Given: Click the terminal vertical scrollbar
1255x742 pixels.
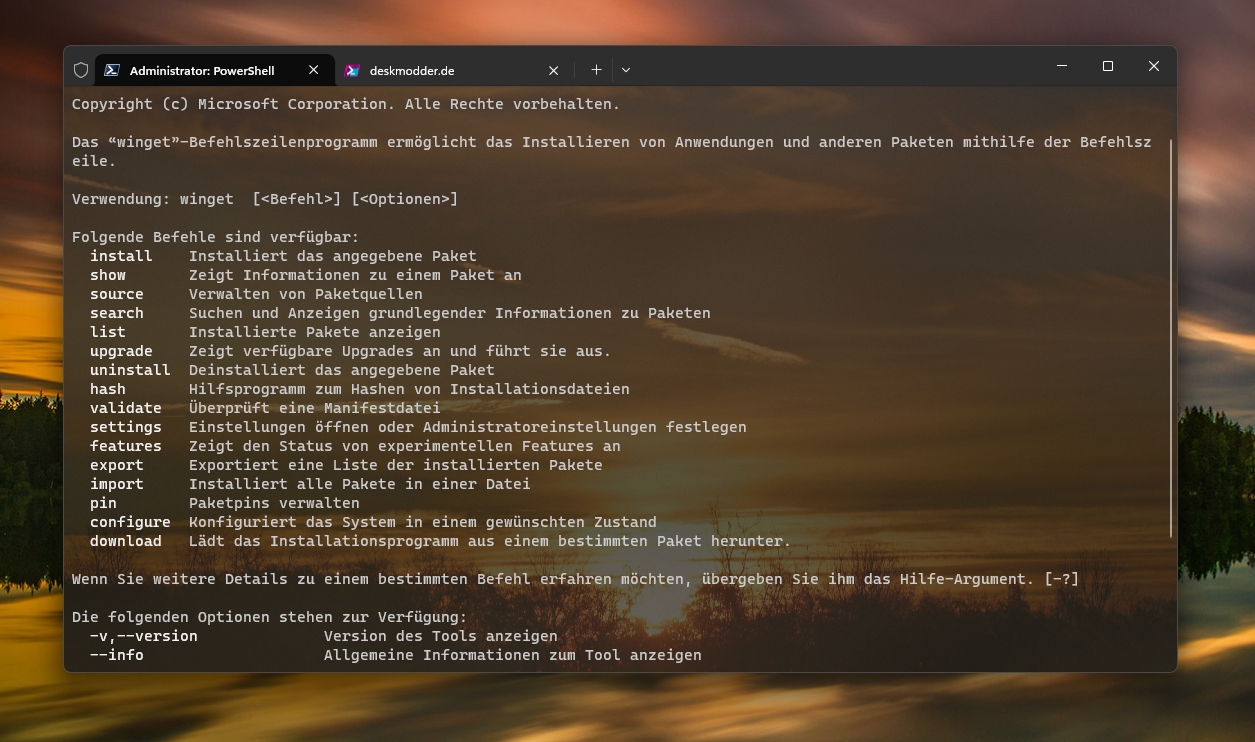Looking at the screenshot, I should pyautogui.click(x=1173, y=338).
